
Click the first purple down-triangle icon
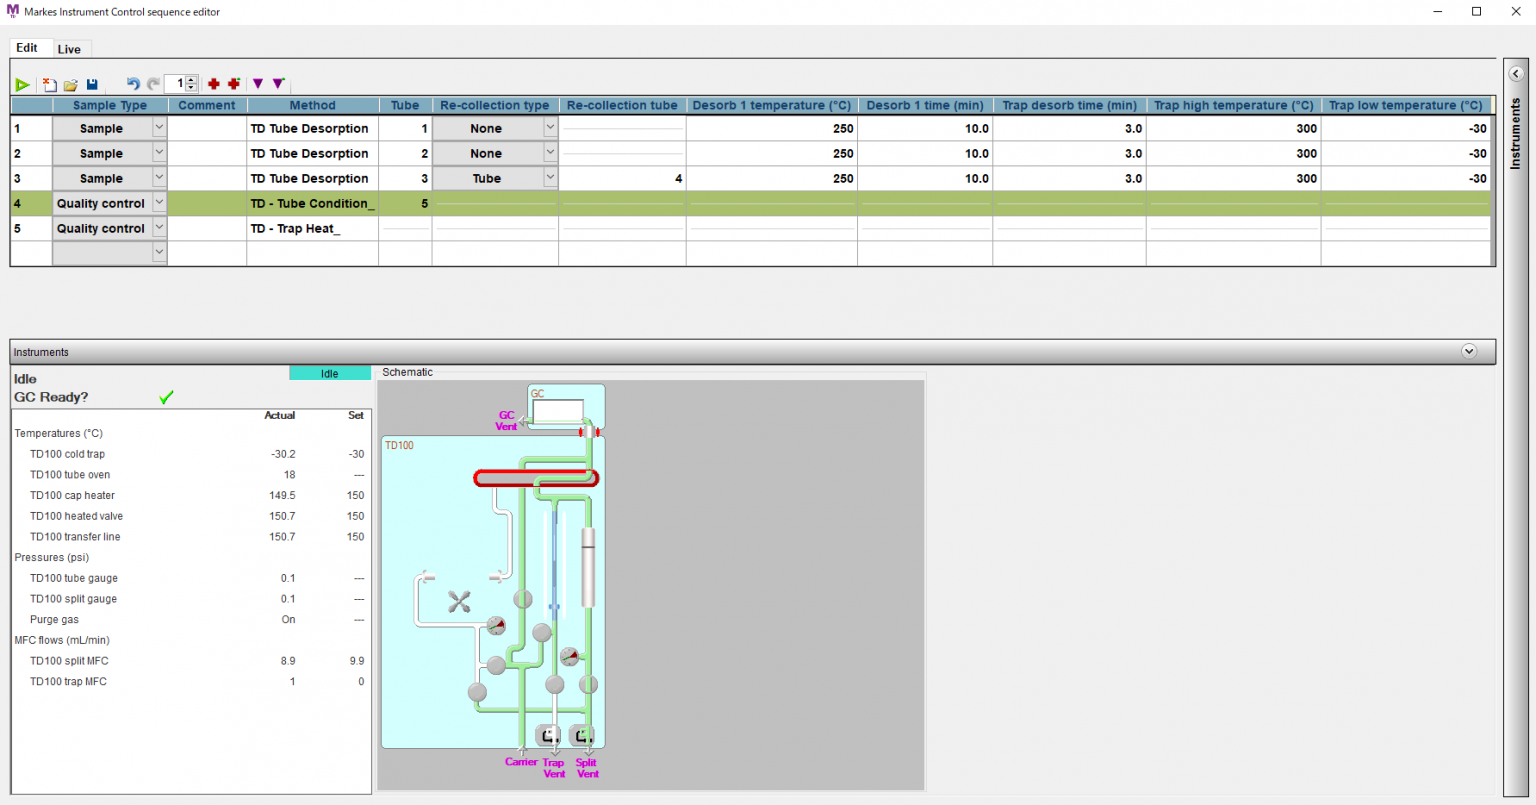click(x=258, y=84)
